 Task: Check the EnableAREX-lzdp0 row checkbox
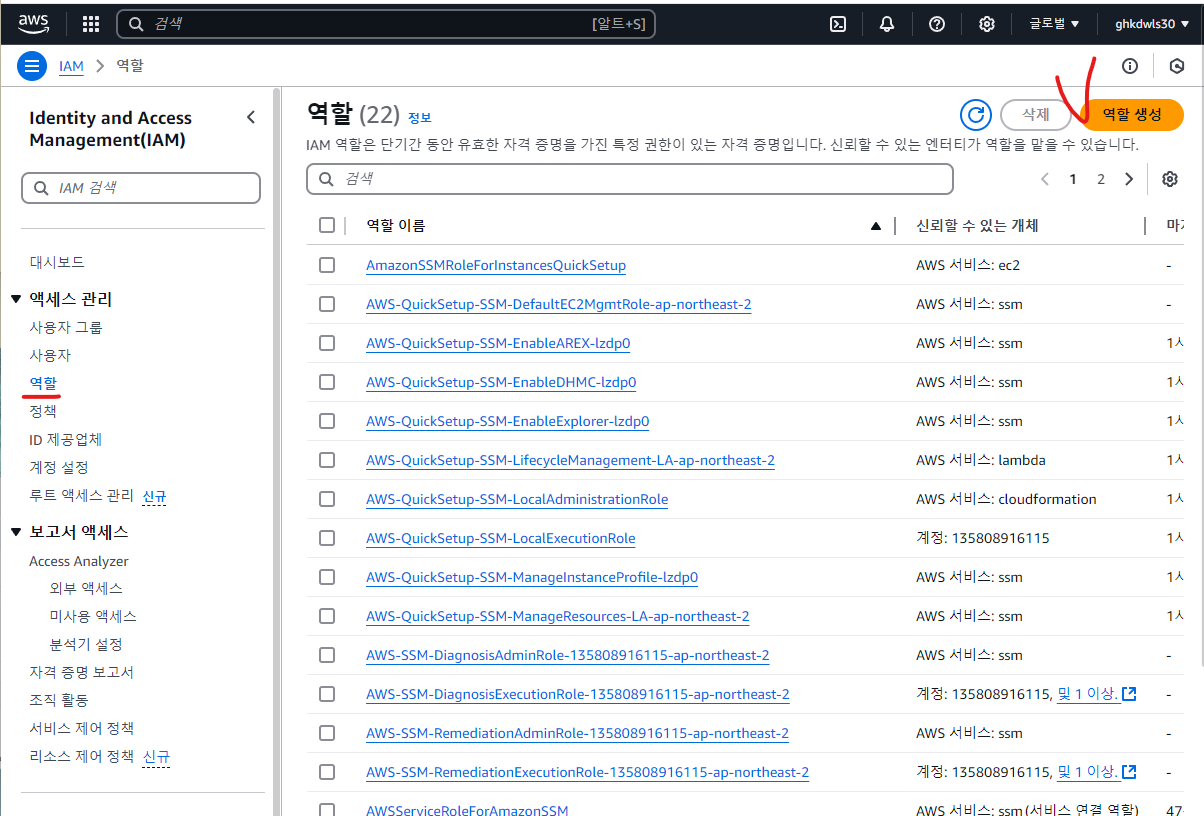(x=327, y=343)
